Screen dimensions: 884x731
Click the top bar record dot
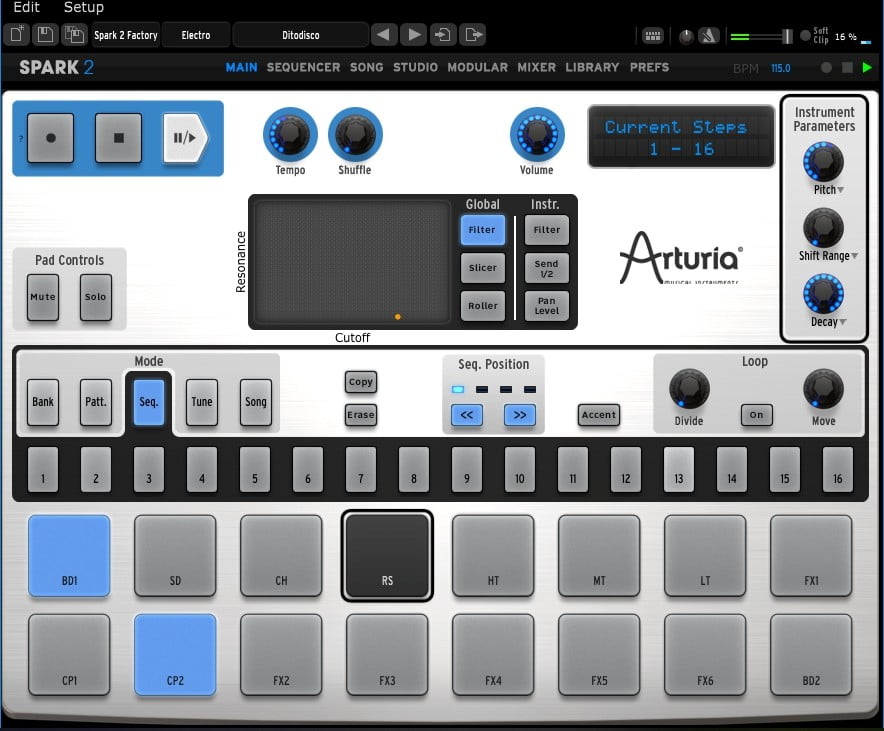click(x=826, y=68)
